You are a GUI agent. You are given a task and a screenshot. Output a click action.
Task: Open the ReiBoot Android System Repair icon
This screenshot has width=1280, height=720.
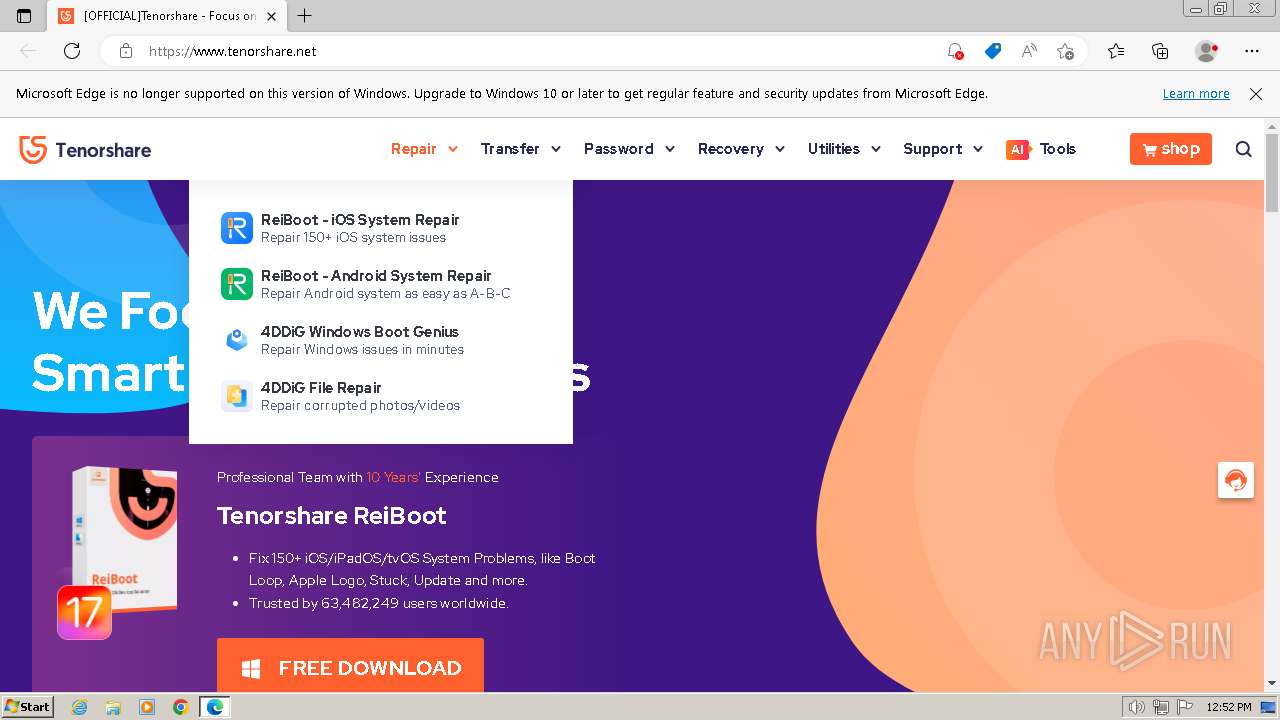pyautogui.click(x=237, y=284)
